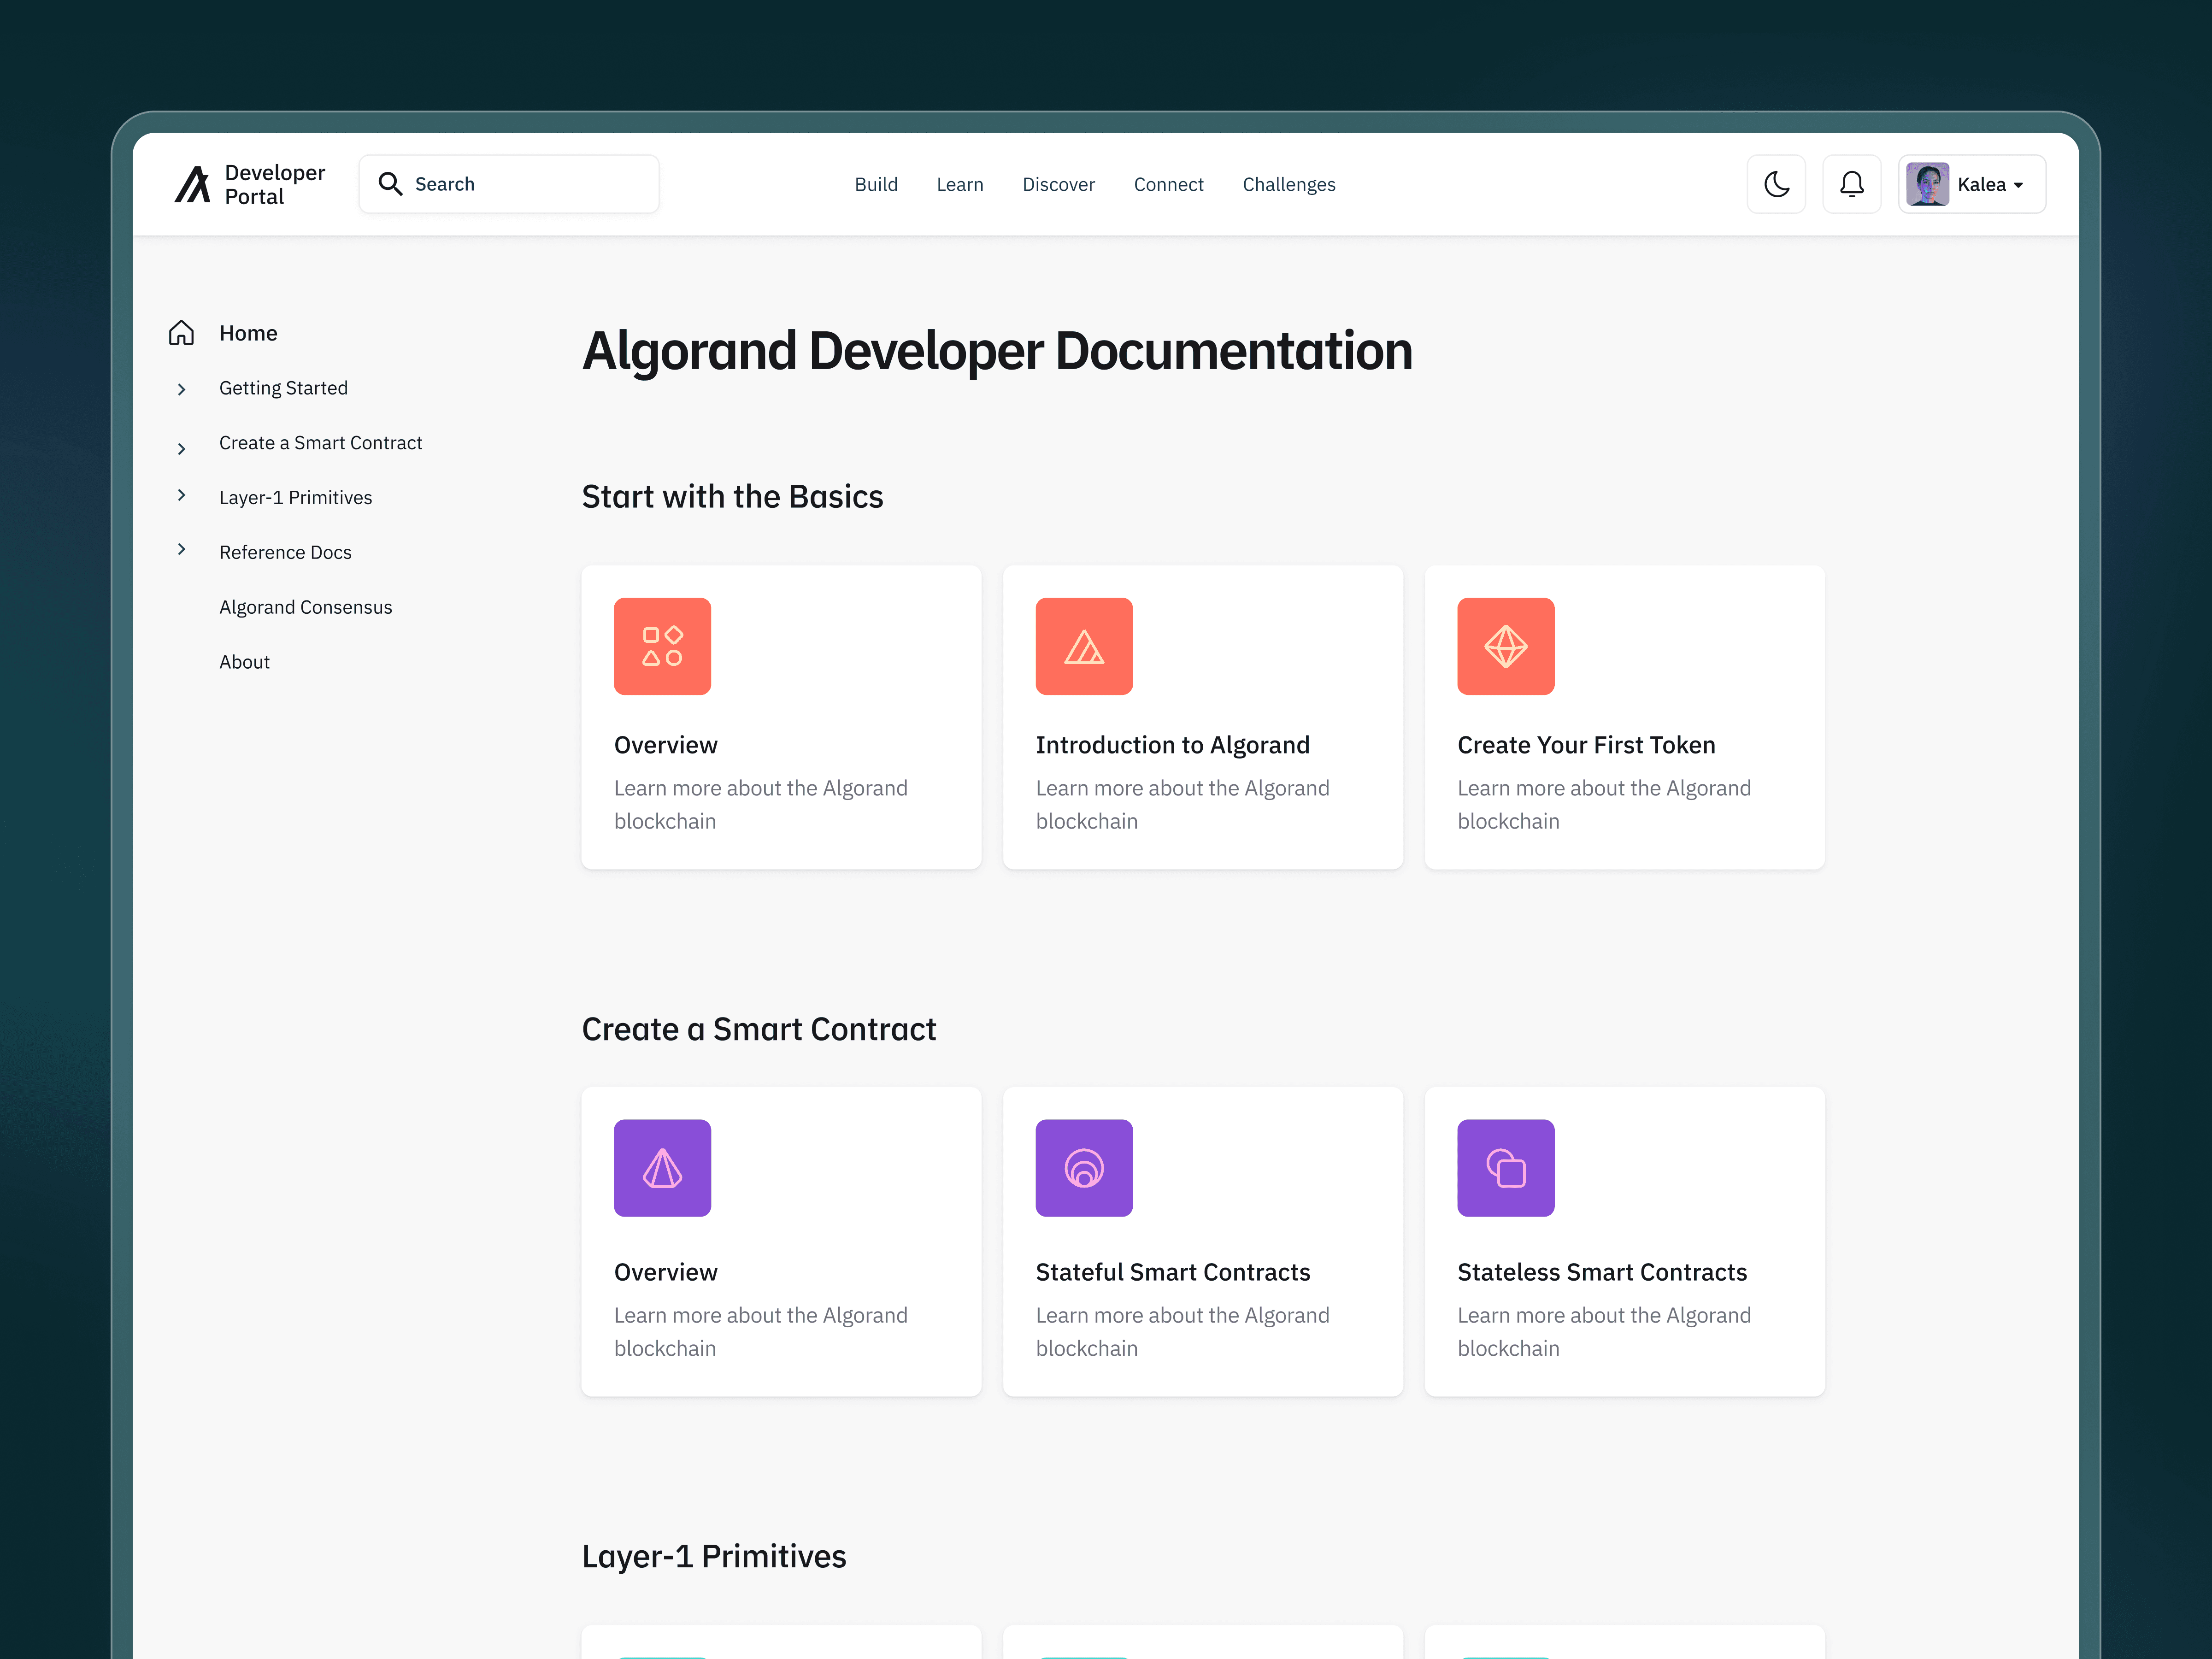Open the Challenges nav item

(x=1288, y=184)
